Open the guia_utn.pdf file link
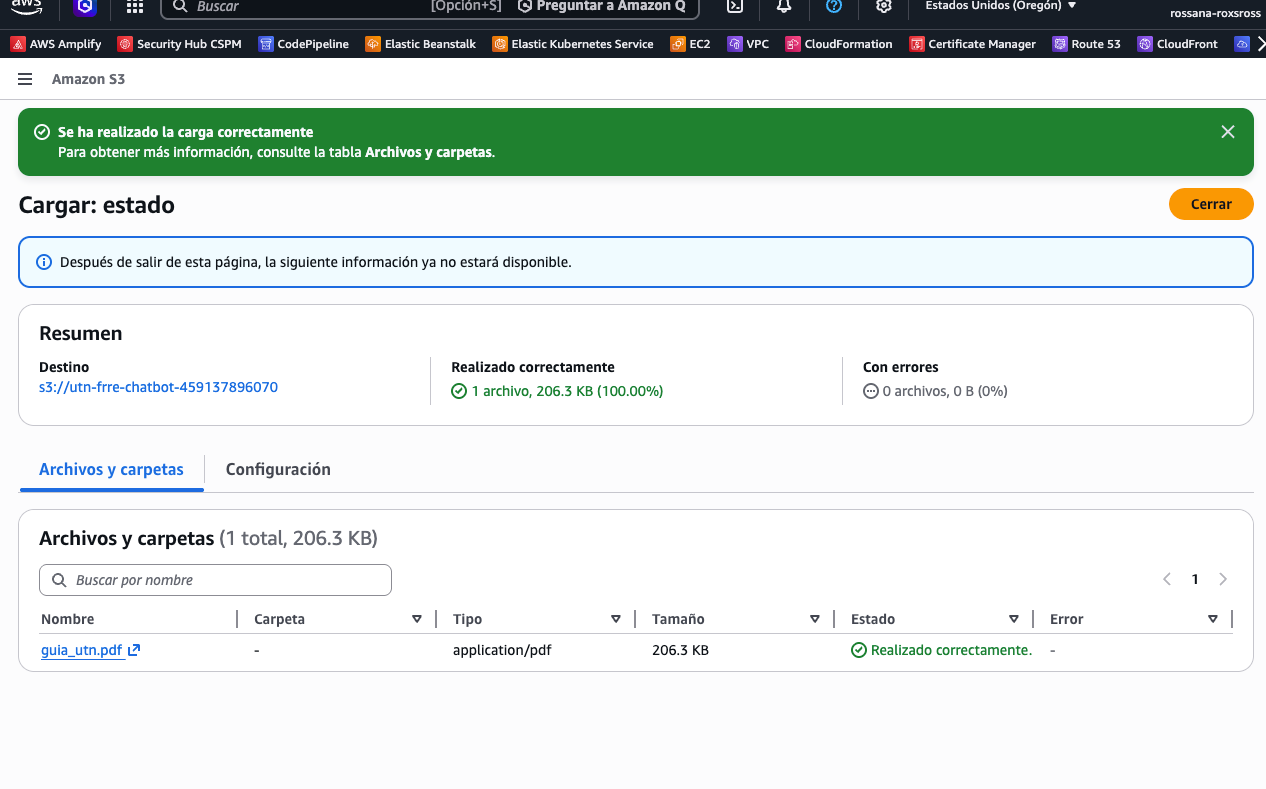Viewport: 1266px width, 789px height. coord(82,650)
